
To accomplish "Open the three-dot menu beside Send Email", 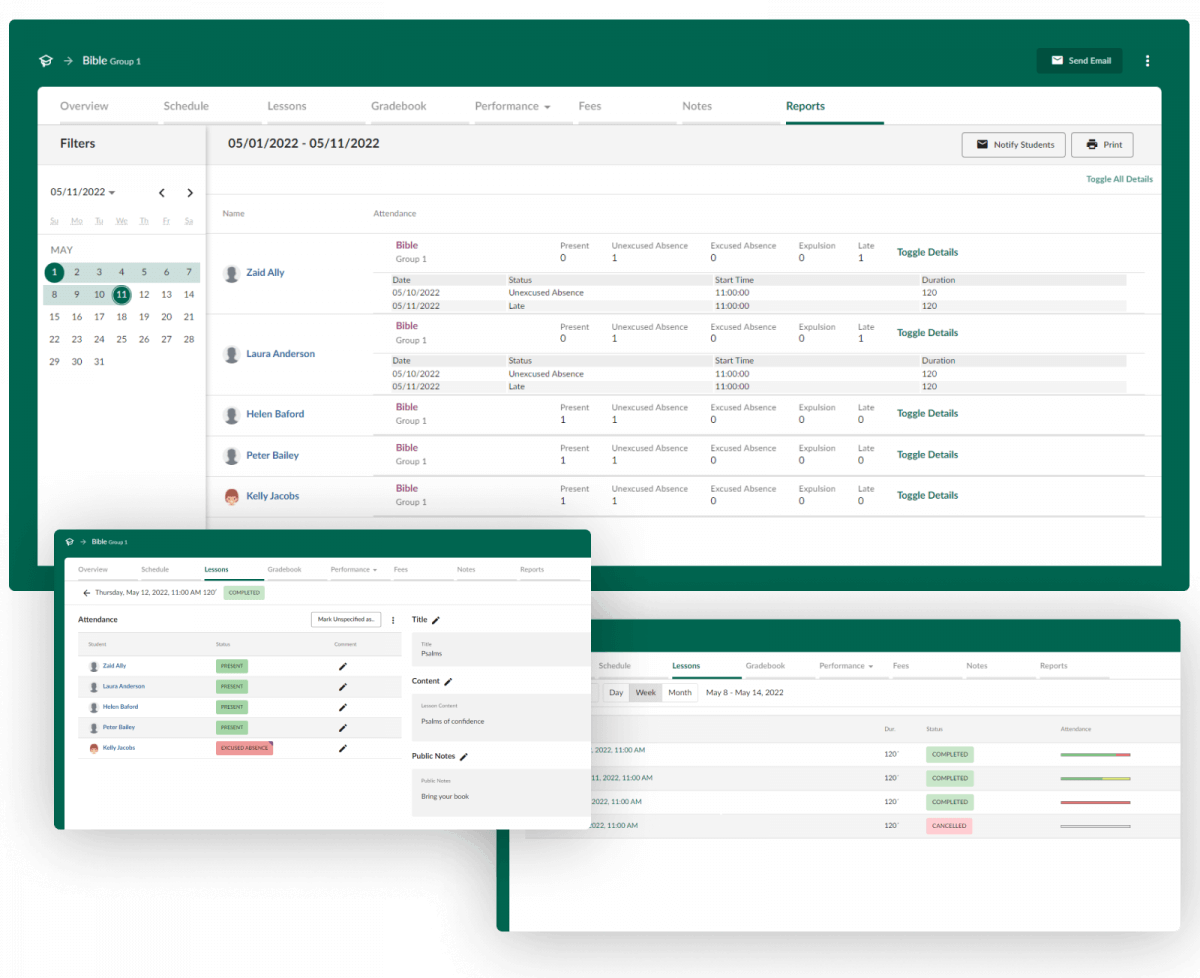I will click(1147, 61).
